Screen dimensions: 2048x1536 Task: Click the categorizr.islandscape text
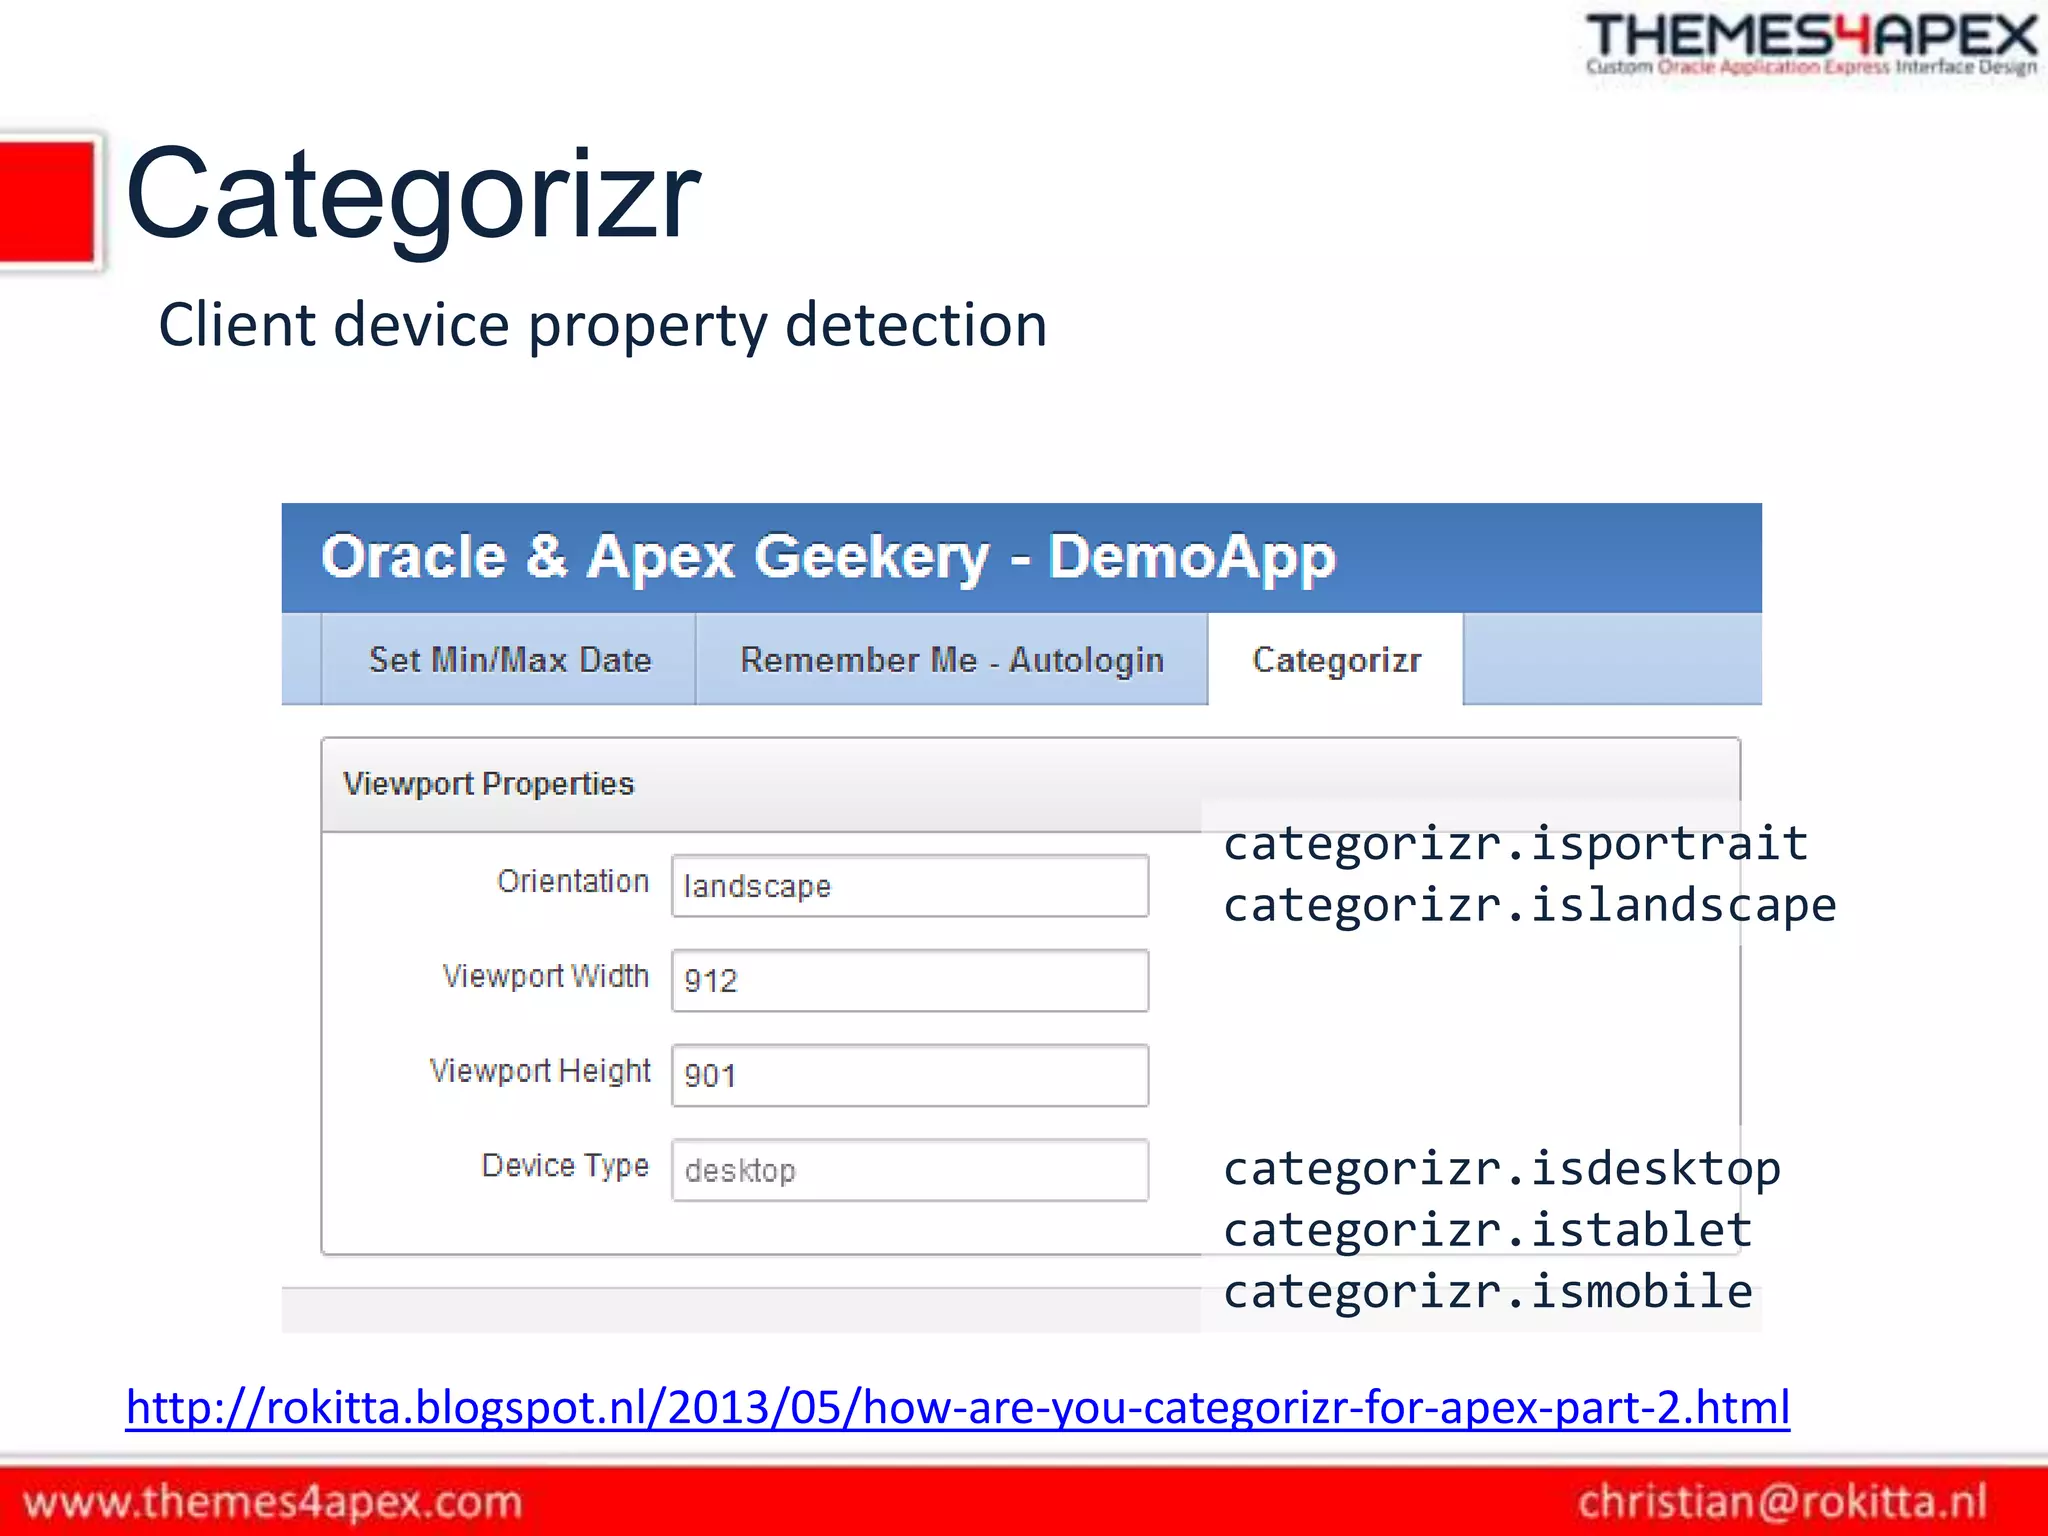coord(1530,905)
